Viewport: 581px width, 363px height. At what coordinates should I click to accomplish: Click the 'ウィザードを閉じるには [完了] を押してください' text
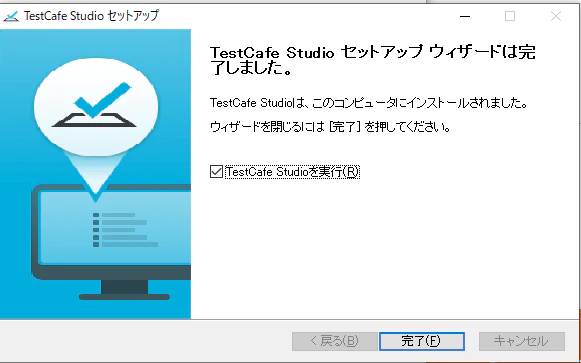(330, 127)
